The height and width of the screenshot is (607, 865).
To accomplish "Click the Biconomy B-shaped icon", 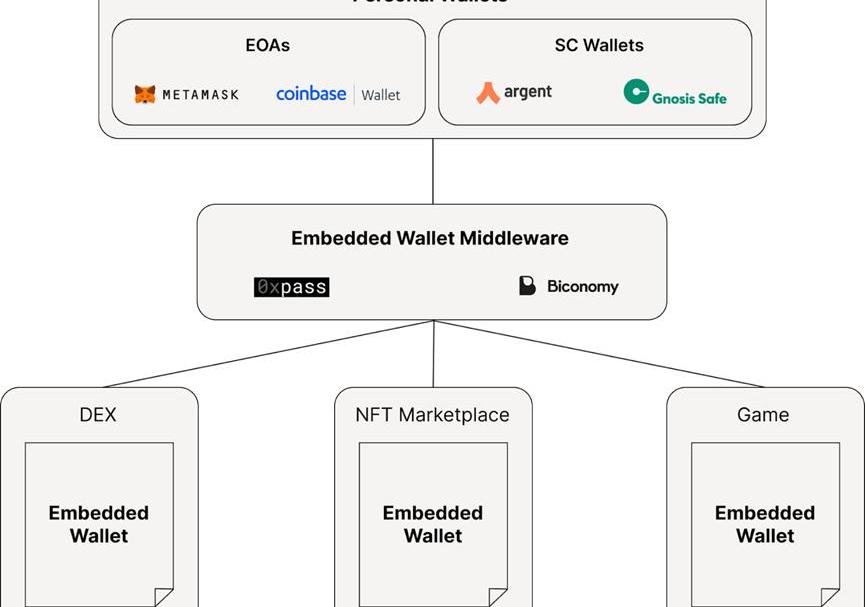I will [x=528, y=286].
